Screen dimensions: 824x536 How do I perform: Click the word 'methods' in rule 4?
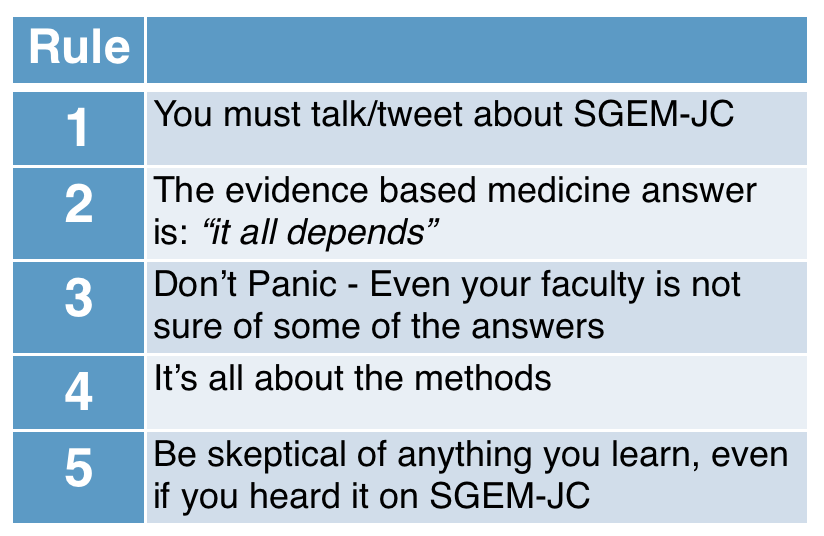[482, 378]
